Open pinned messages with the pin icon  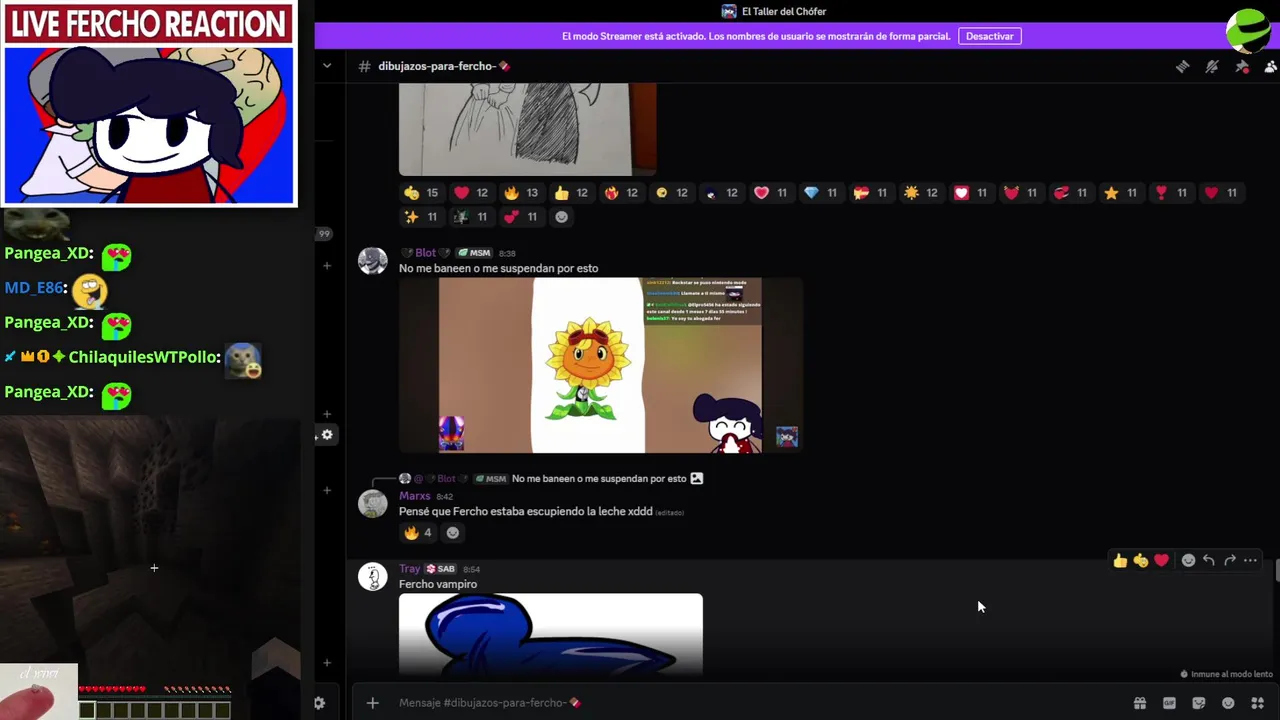(x=1242, y=66)
